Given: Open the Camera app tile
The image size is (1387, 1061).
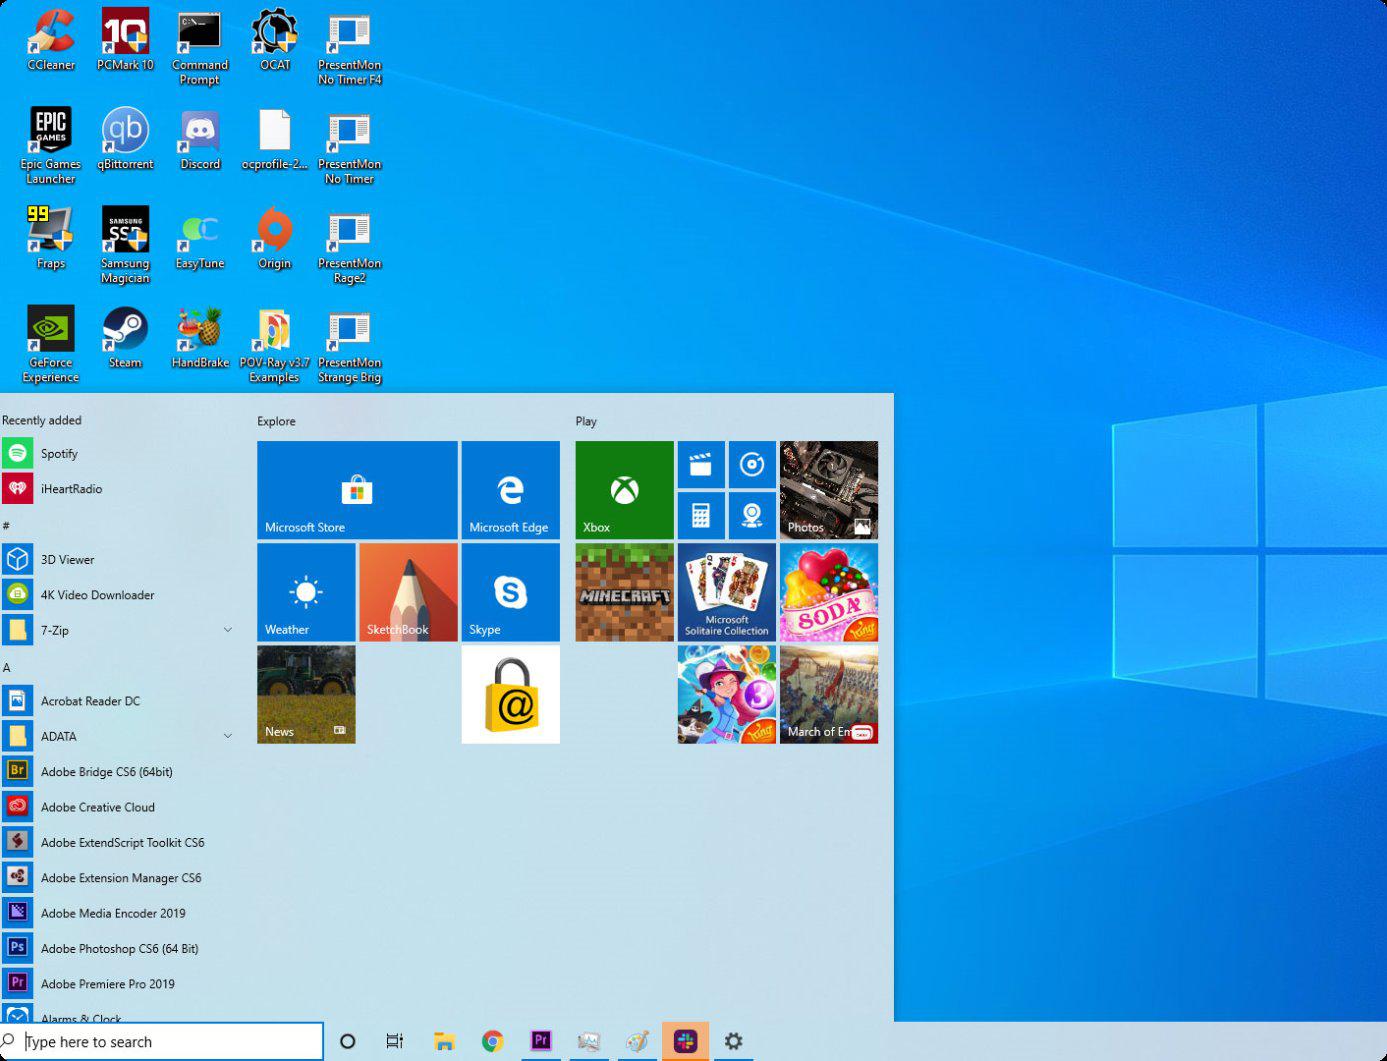Looking at the screenshot, I should (x=752, y=515).
